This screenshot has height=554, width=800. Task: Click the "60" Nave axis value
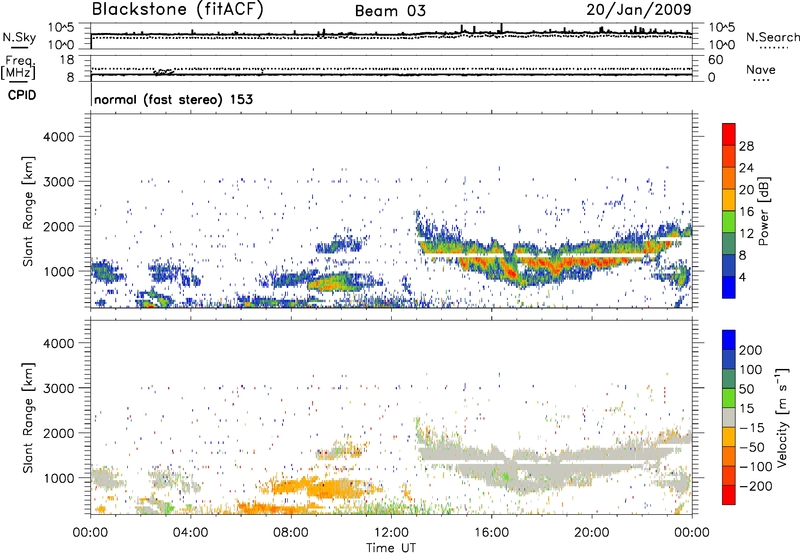tap(715, 60)
